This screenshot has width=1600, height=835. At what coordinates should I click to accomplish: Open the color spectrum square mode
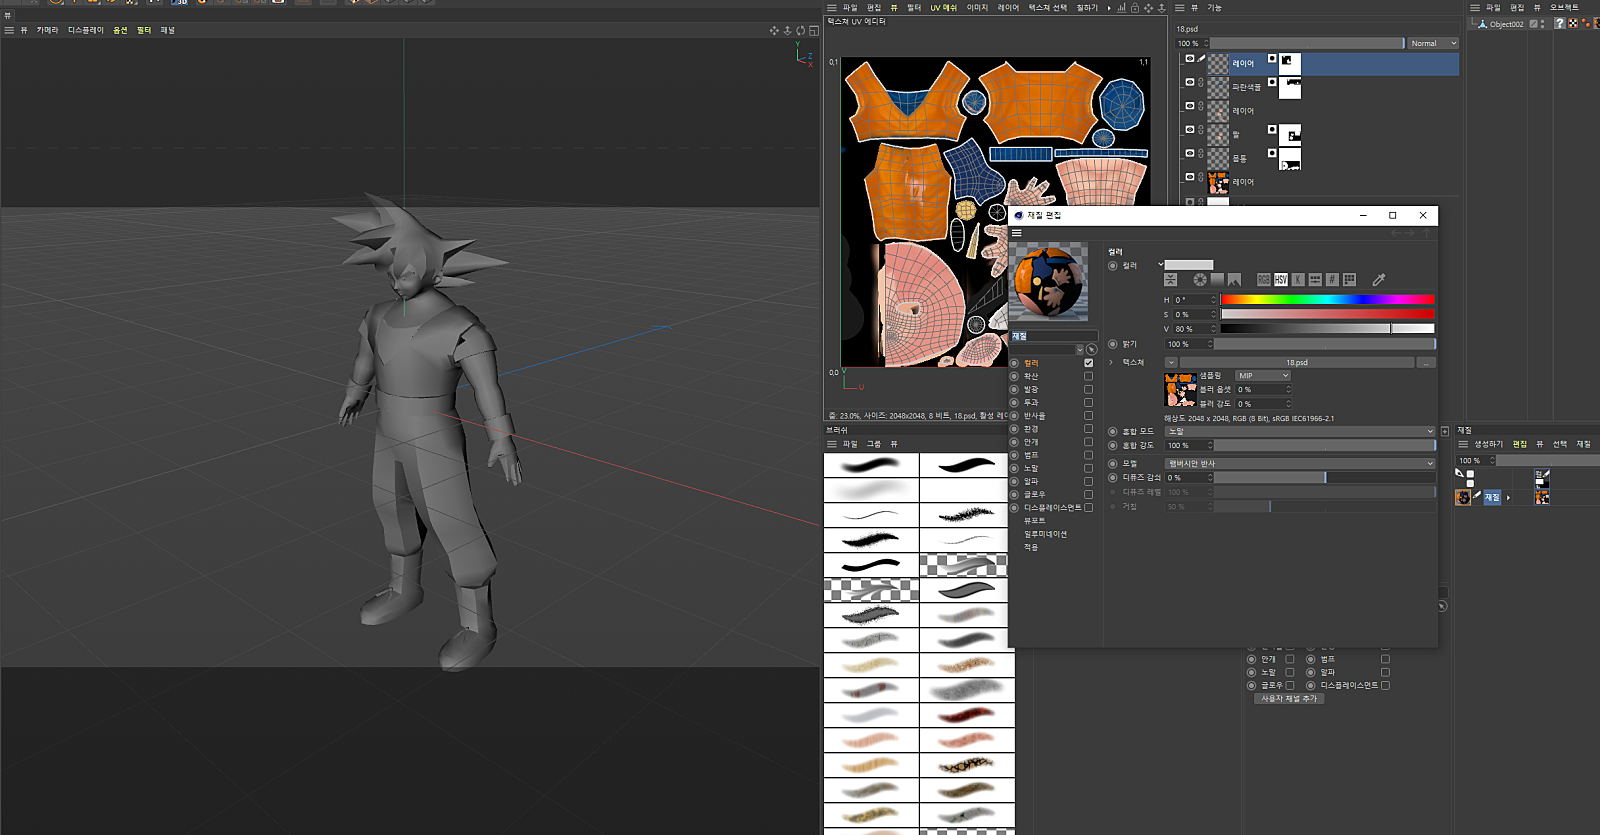pos(1217,280)
